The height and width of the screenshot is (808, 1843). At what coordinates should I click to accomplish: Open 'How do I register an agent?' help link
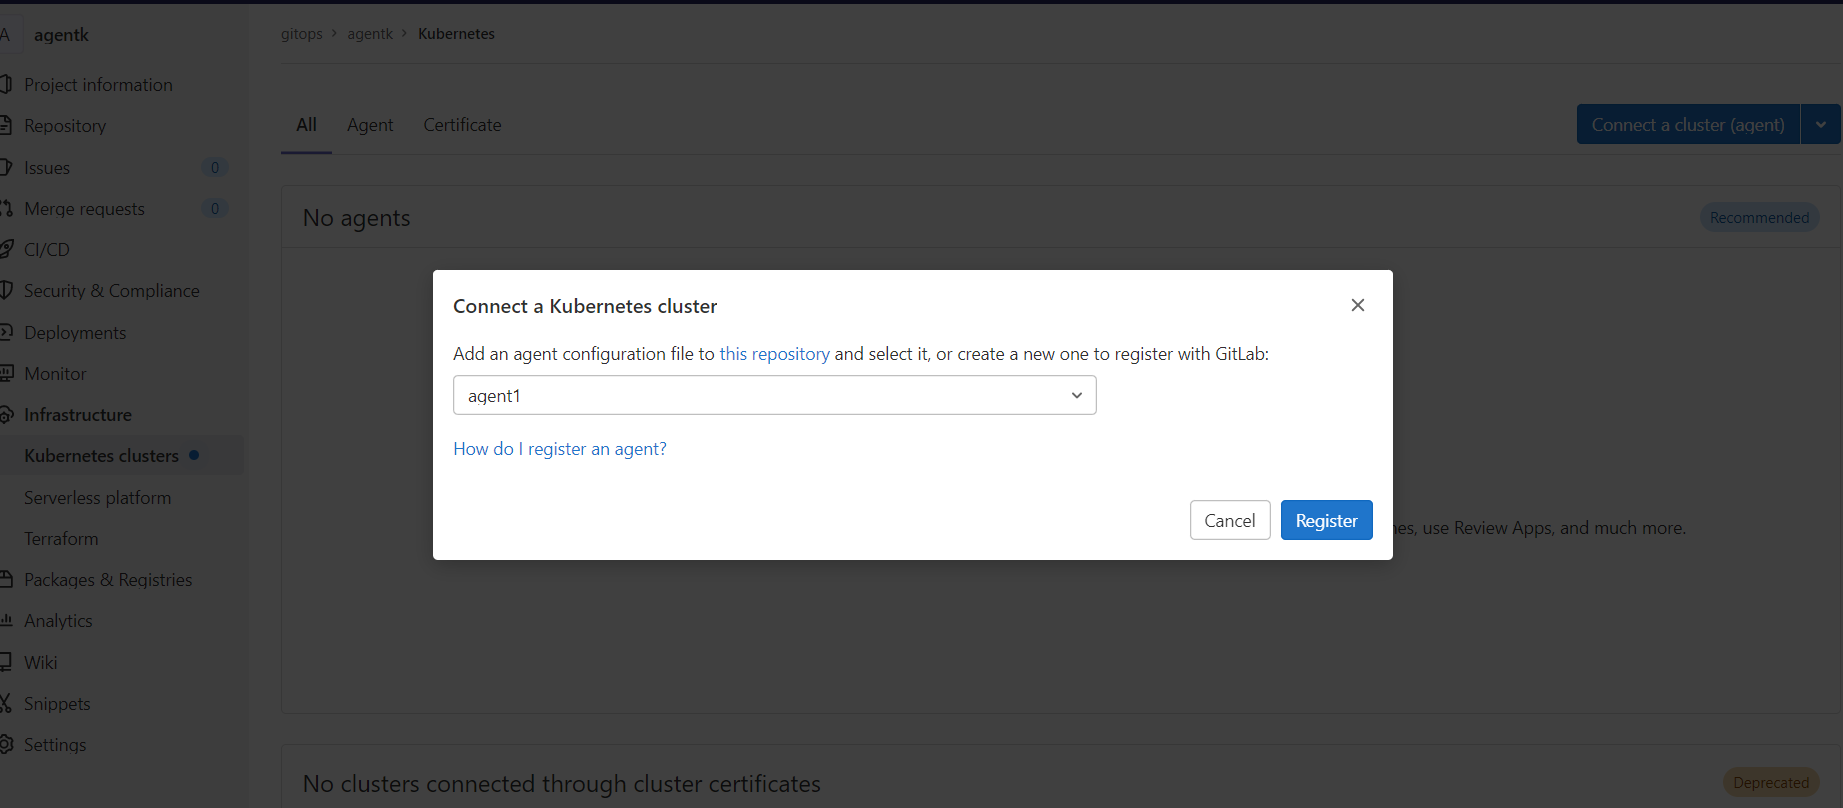coord(559,449)
